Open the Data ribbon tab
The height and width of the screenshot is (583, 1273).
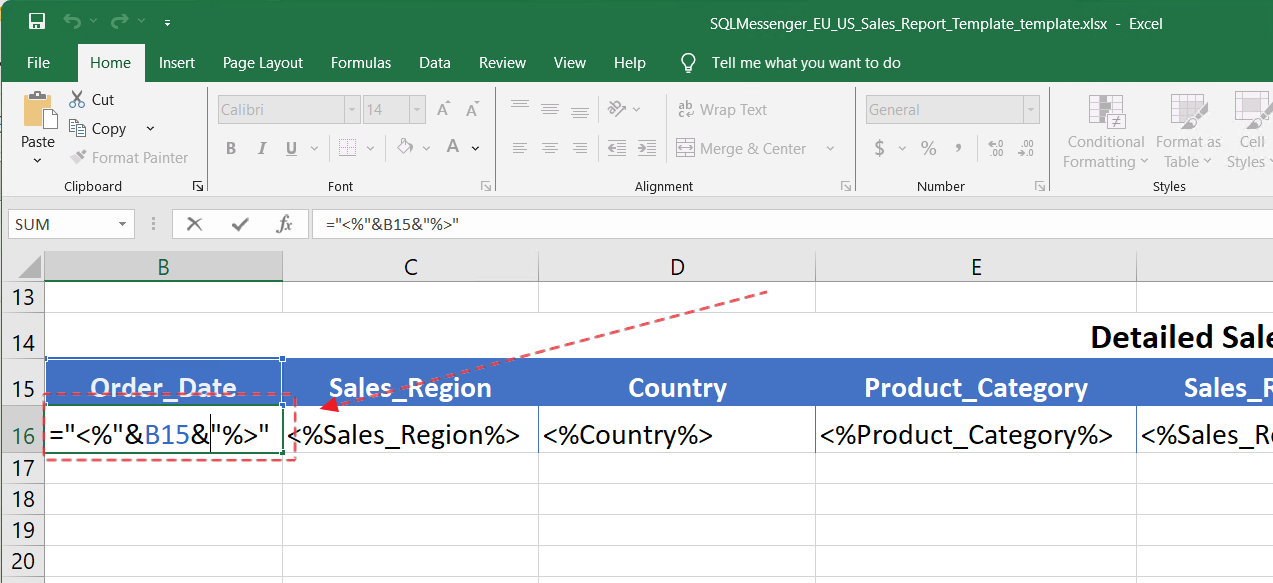coord(434,62)
